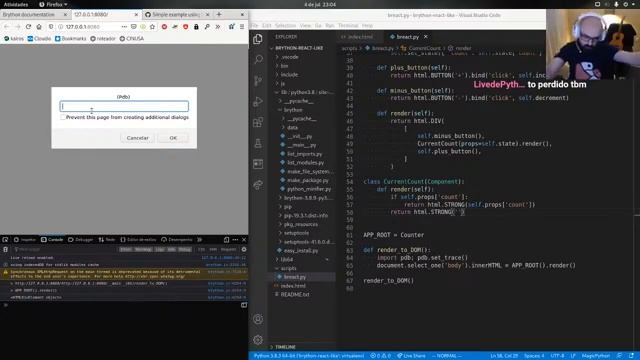Screen dimensions: 640x360
Task: Switch to the 'Simple example' GitHub tab
Action: (176, 14)
